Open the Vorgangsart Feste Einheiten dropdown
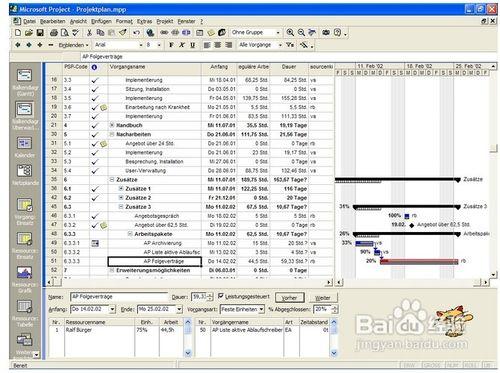 pyautogui.click(x=261, y=309)
